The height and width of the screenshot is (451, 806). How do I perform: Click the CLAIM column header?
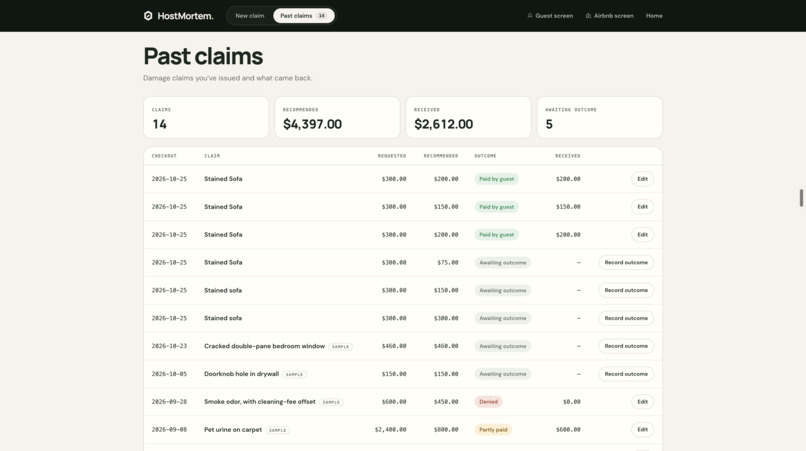click(212, 156)
